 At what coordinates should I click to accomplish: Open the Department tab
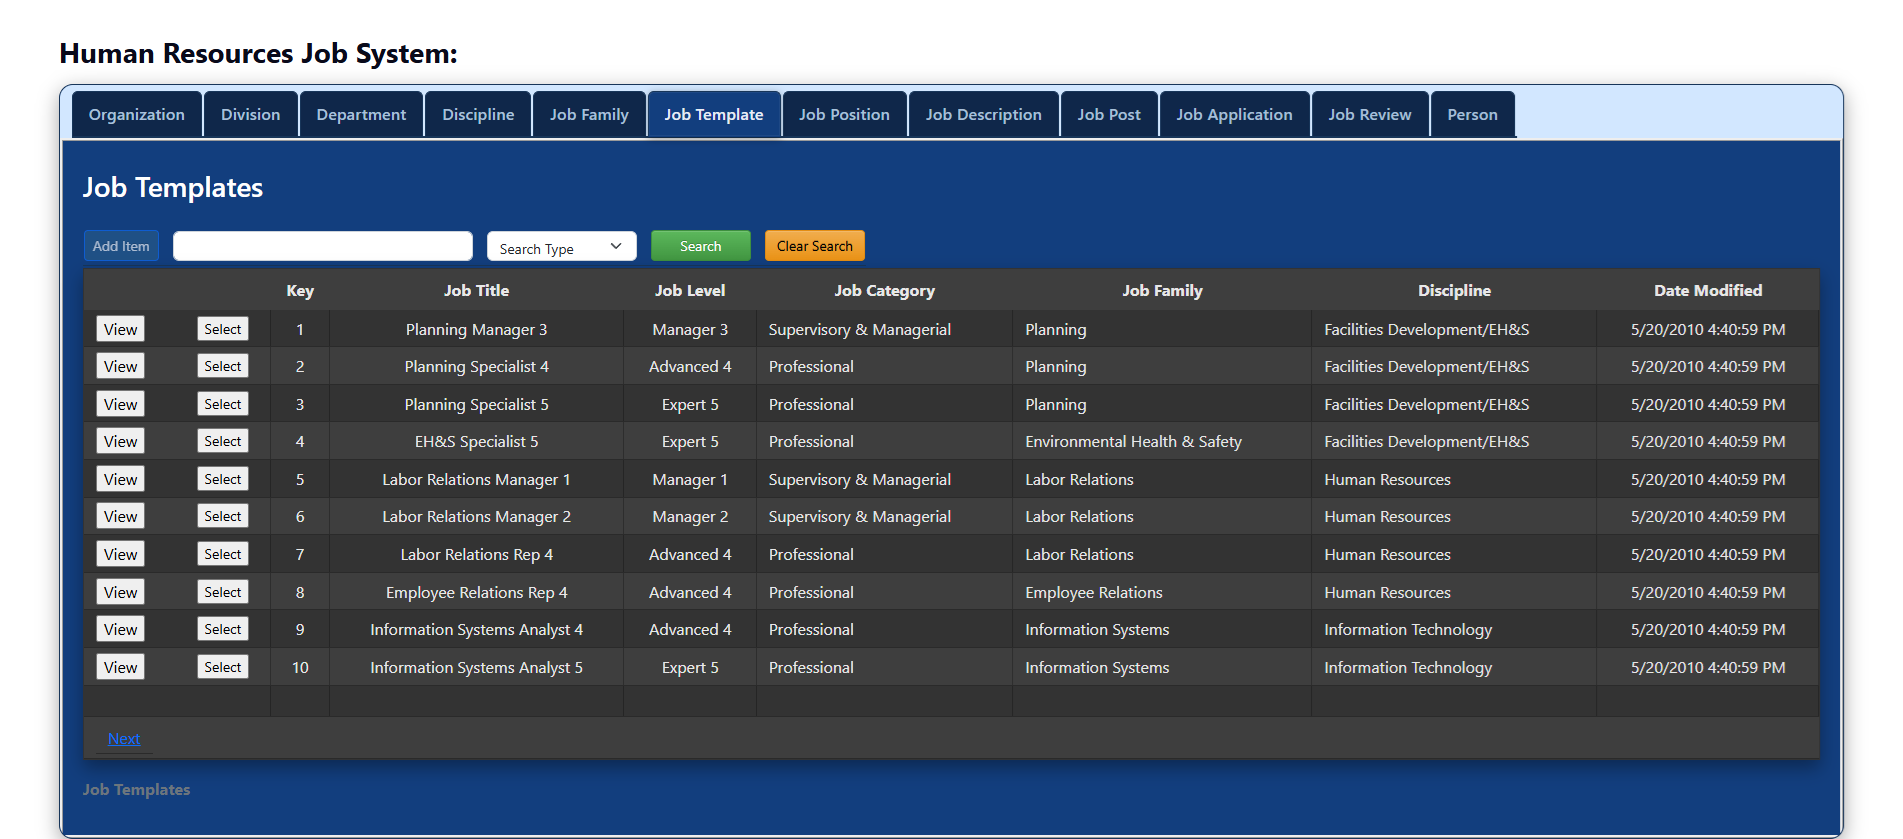tap(362, 115)
